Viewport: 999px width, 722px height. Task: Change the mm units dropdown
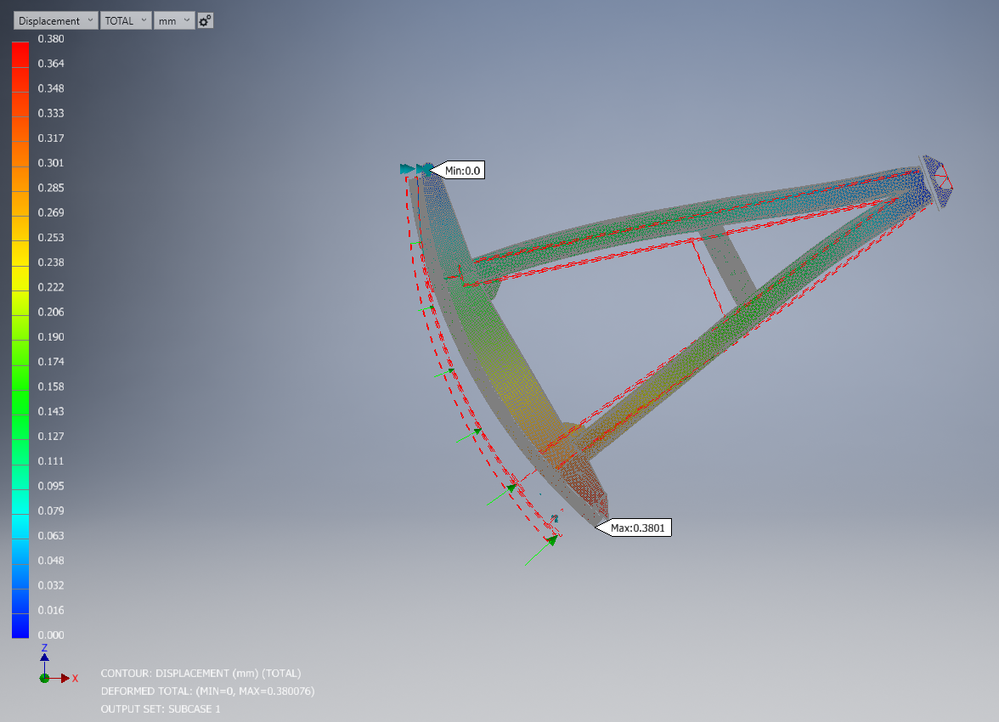pos(174,21)
